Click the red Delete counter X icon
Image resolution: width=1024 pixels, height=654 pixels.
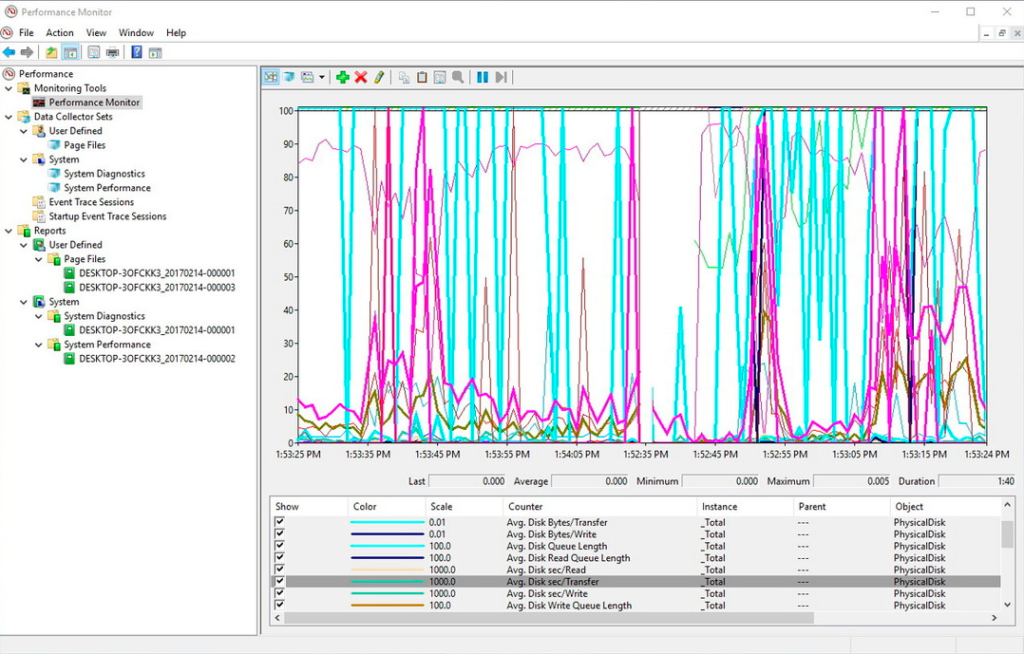(x=361, y=77)
